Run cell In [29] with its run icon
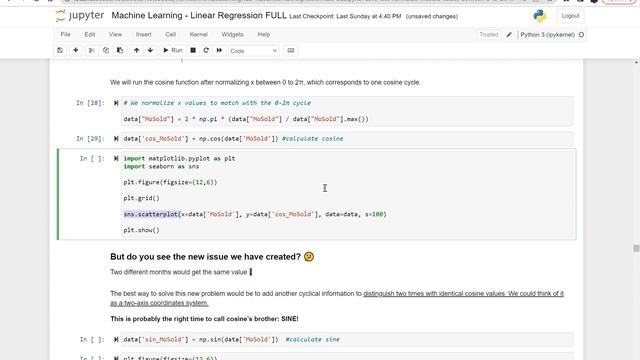The image size is (640, 360). tap(116, 139)
